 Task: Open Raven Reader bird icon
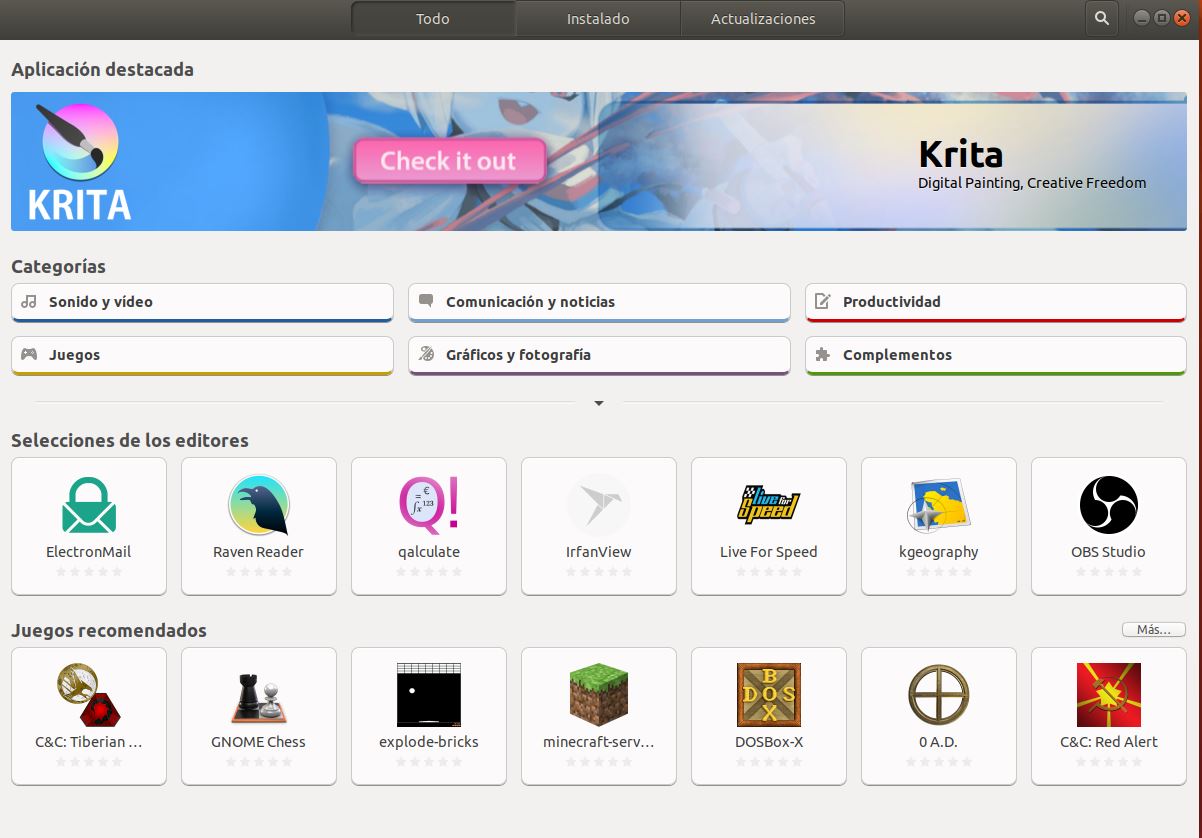(x=259, y=504)
